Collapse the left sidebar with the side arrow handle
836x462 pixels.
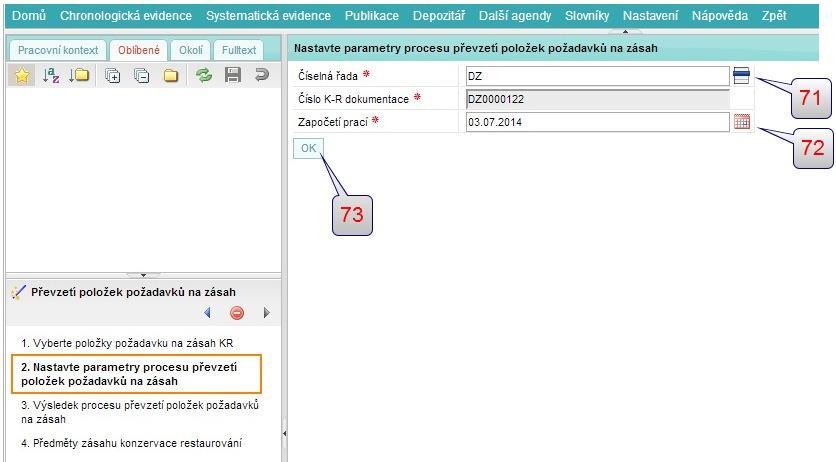coord(284,433)
